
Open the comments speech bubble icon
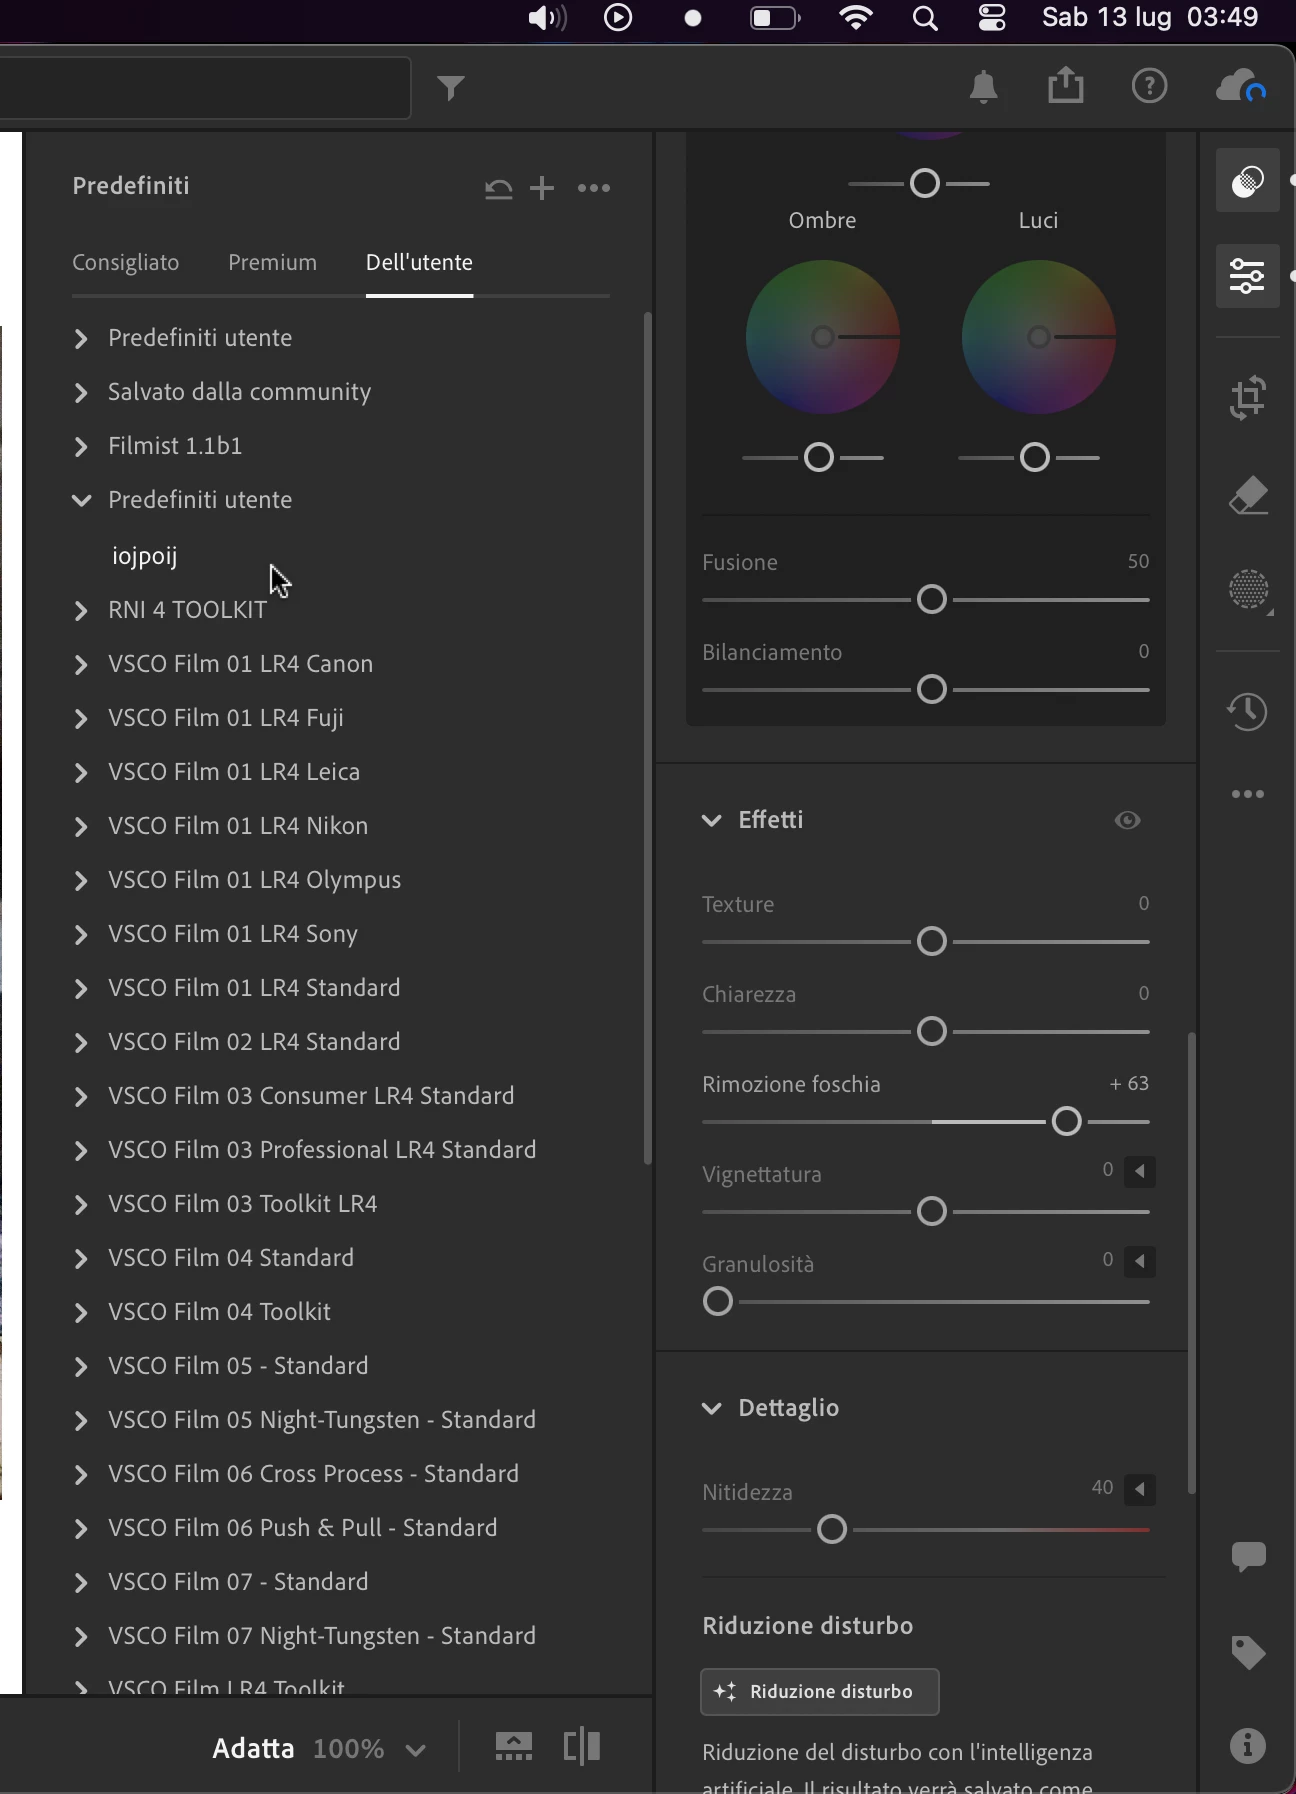pos(1248,1557)
